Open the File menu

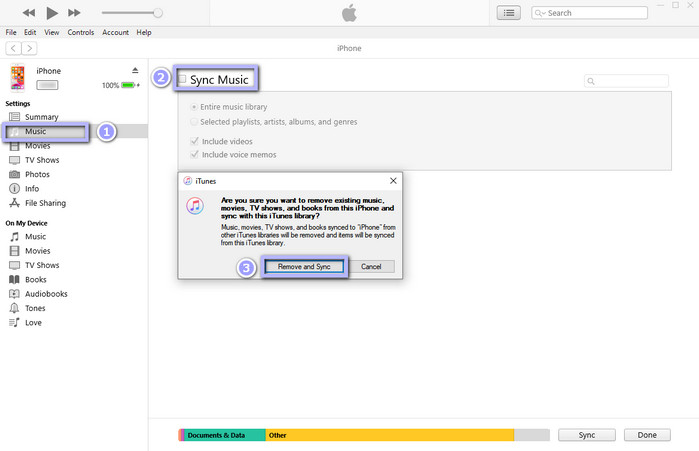point(11,32)
